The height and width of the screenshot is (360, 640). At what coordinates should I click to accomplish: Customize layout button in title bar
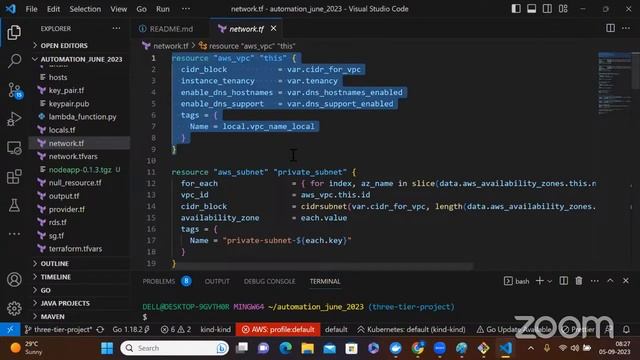tap(563, 9)
